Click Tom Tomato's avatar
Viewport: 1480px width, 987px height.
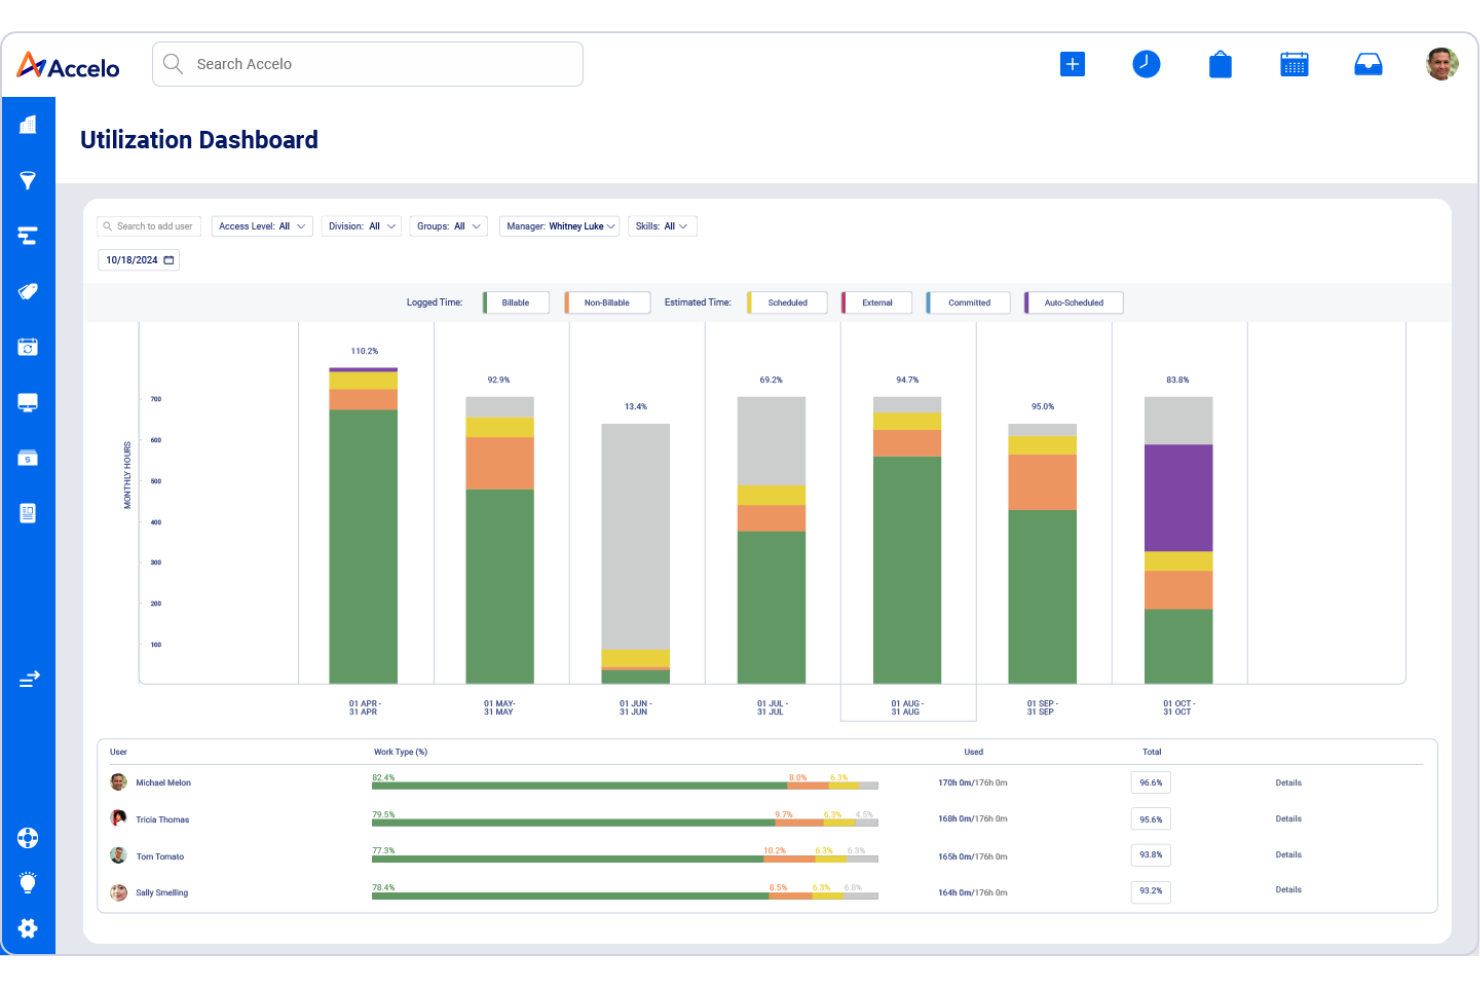(x=119, y=855)
